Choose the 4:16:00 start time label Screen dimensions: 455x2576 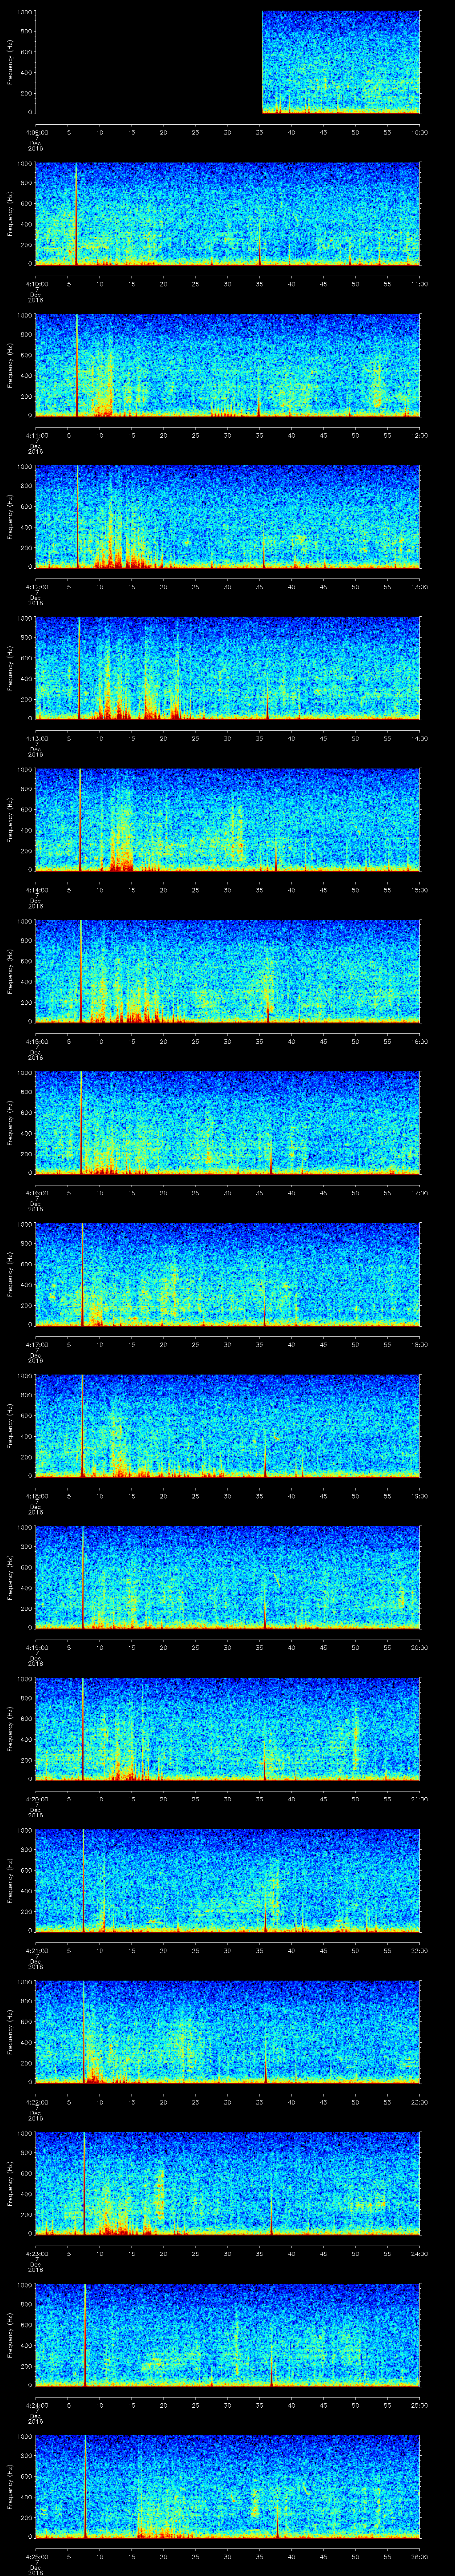(36, 1193)
